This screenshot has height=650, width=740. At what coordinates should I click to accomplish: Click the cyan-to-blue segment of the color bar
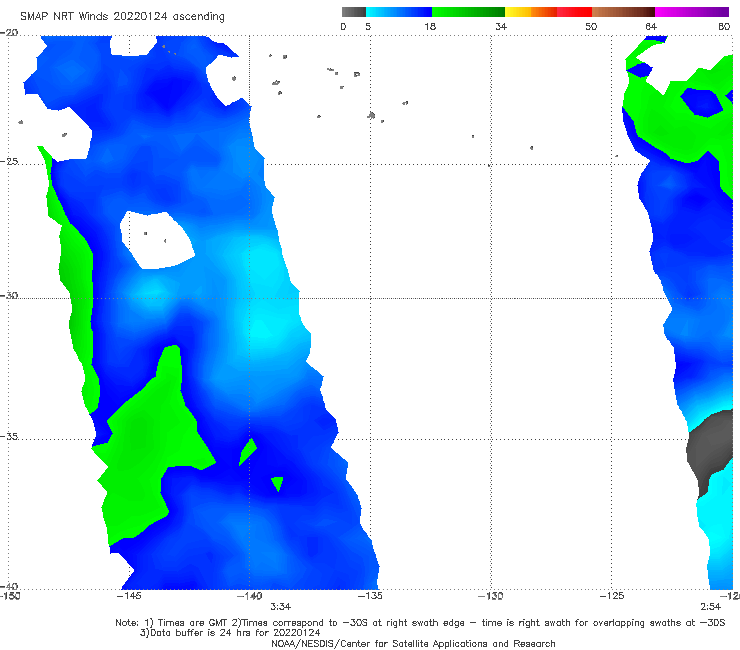(x=399, y=12)
